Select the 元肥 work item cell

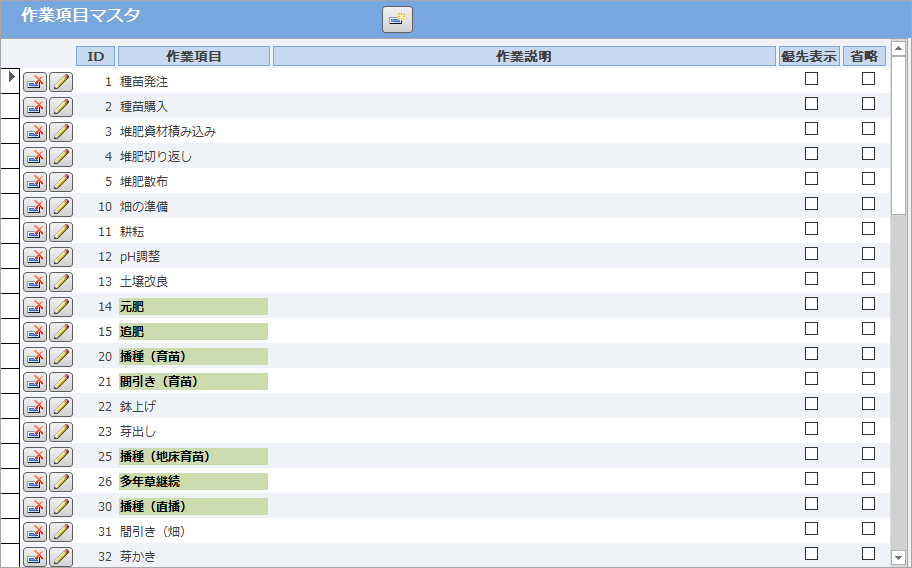193,307
